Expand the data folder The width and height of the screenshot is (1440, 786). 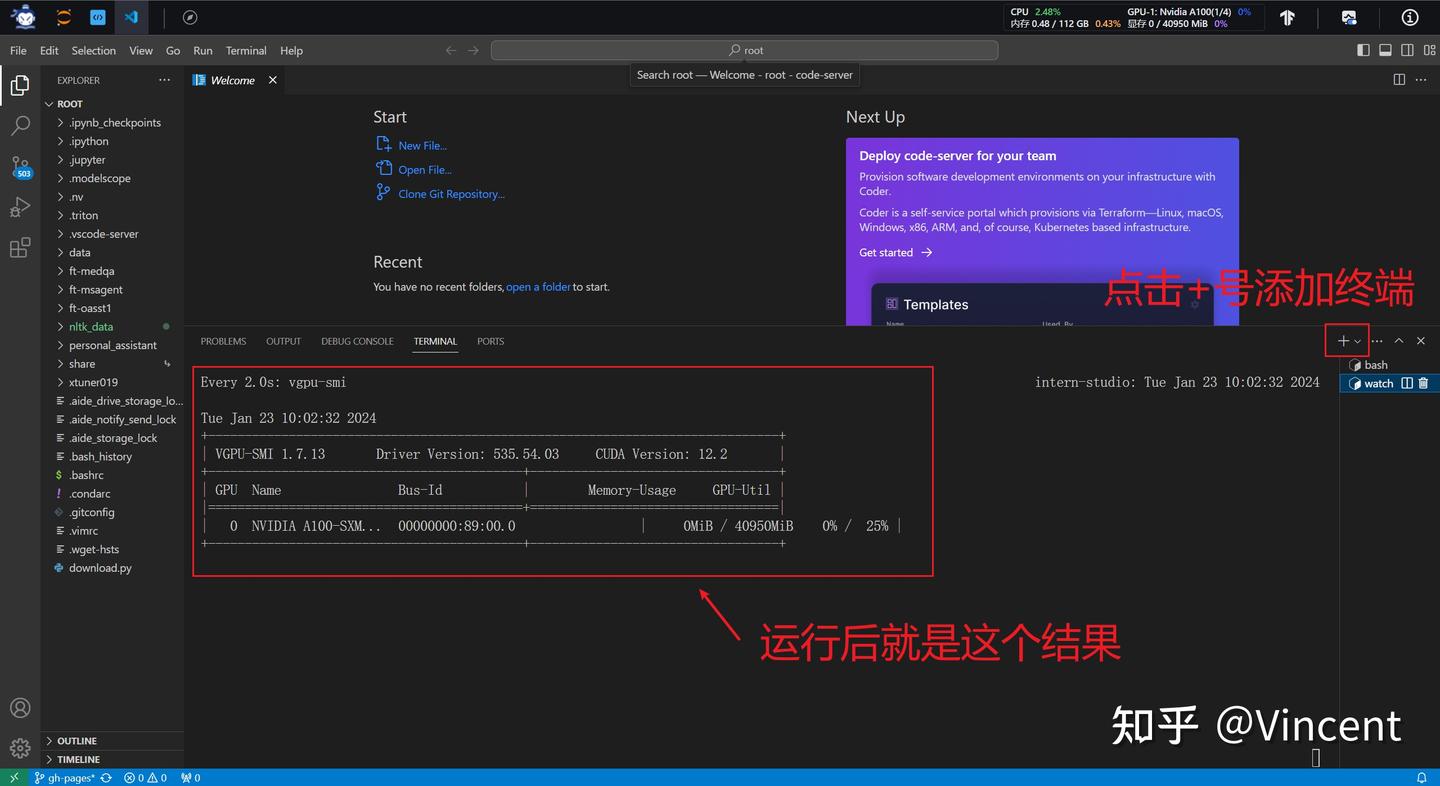[x=112, y=253]
